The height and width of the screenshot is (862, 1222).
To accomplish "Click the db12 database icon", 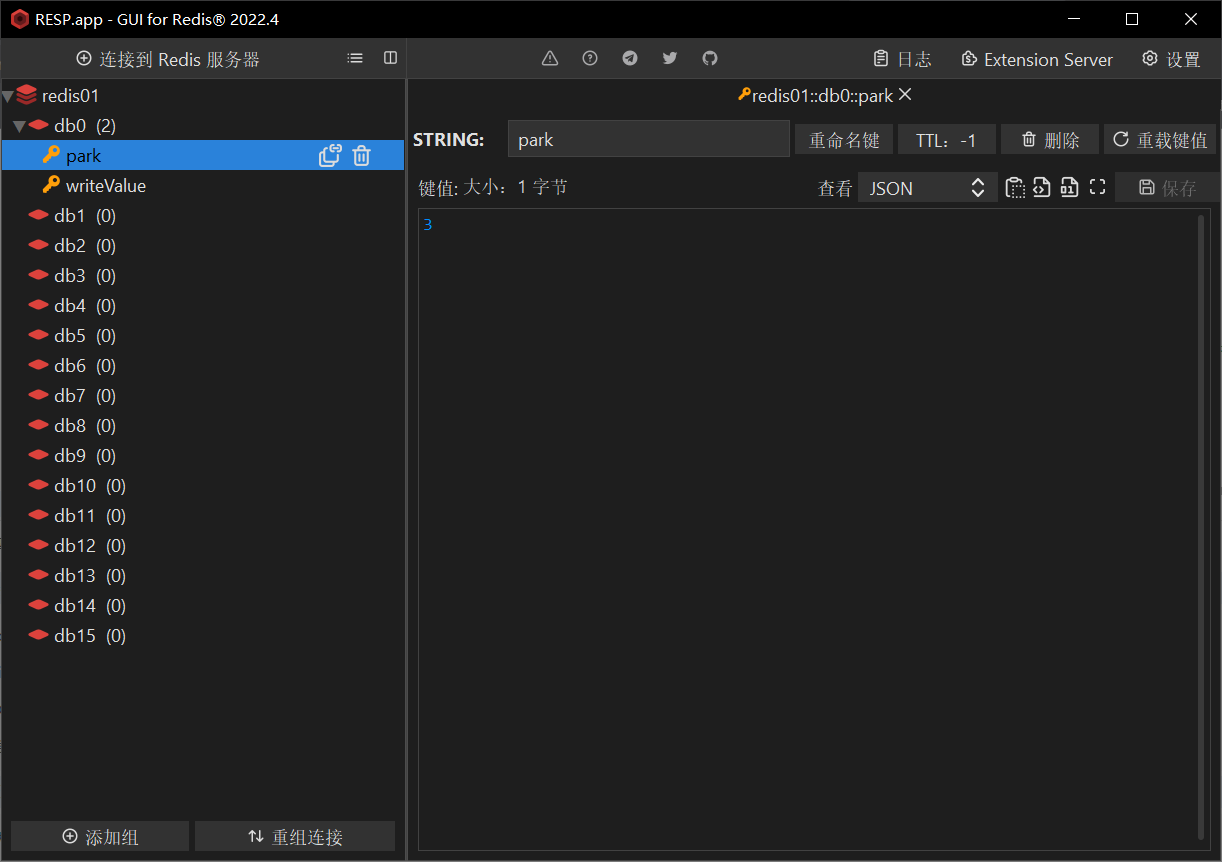I will (39, 545).
